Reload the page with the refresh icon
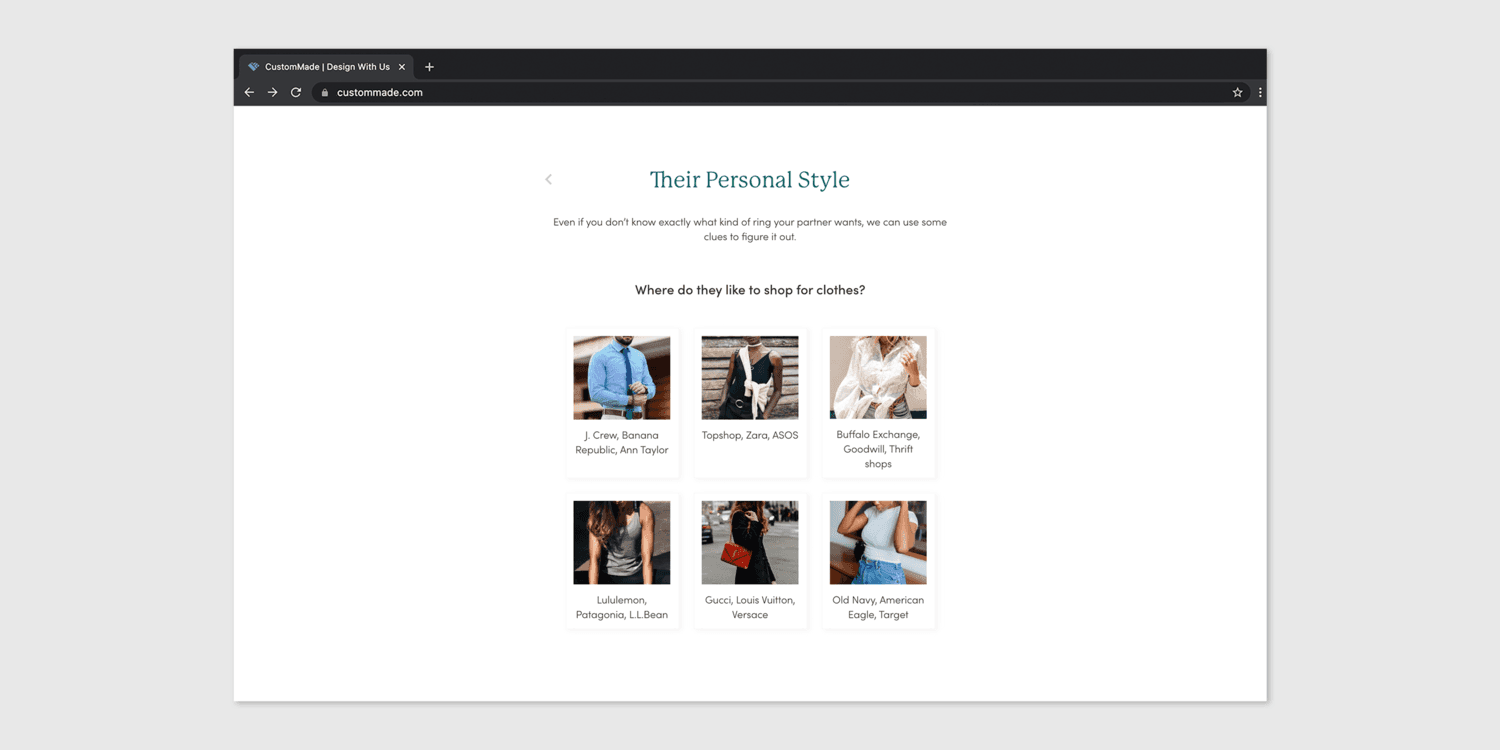 [296, 92]
